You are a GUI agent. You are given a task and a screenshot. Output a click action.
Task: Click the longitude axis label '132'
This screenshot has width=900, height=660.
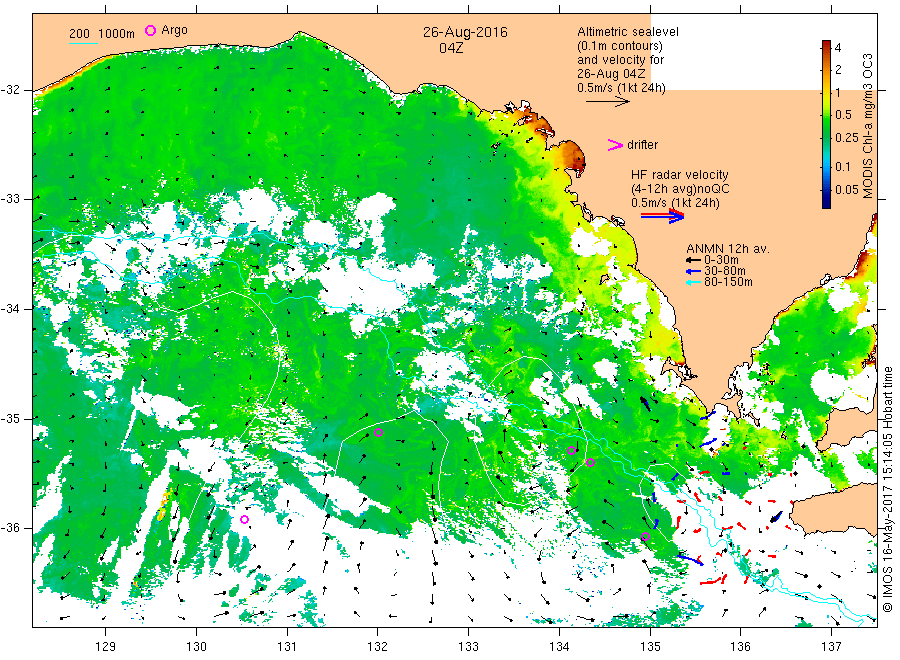(x=378, y=647)
